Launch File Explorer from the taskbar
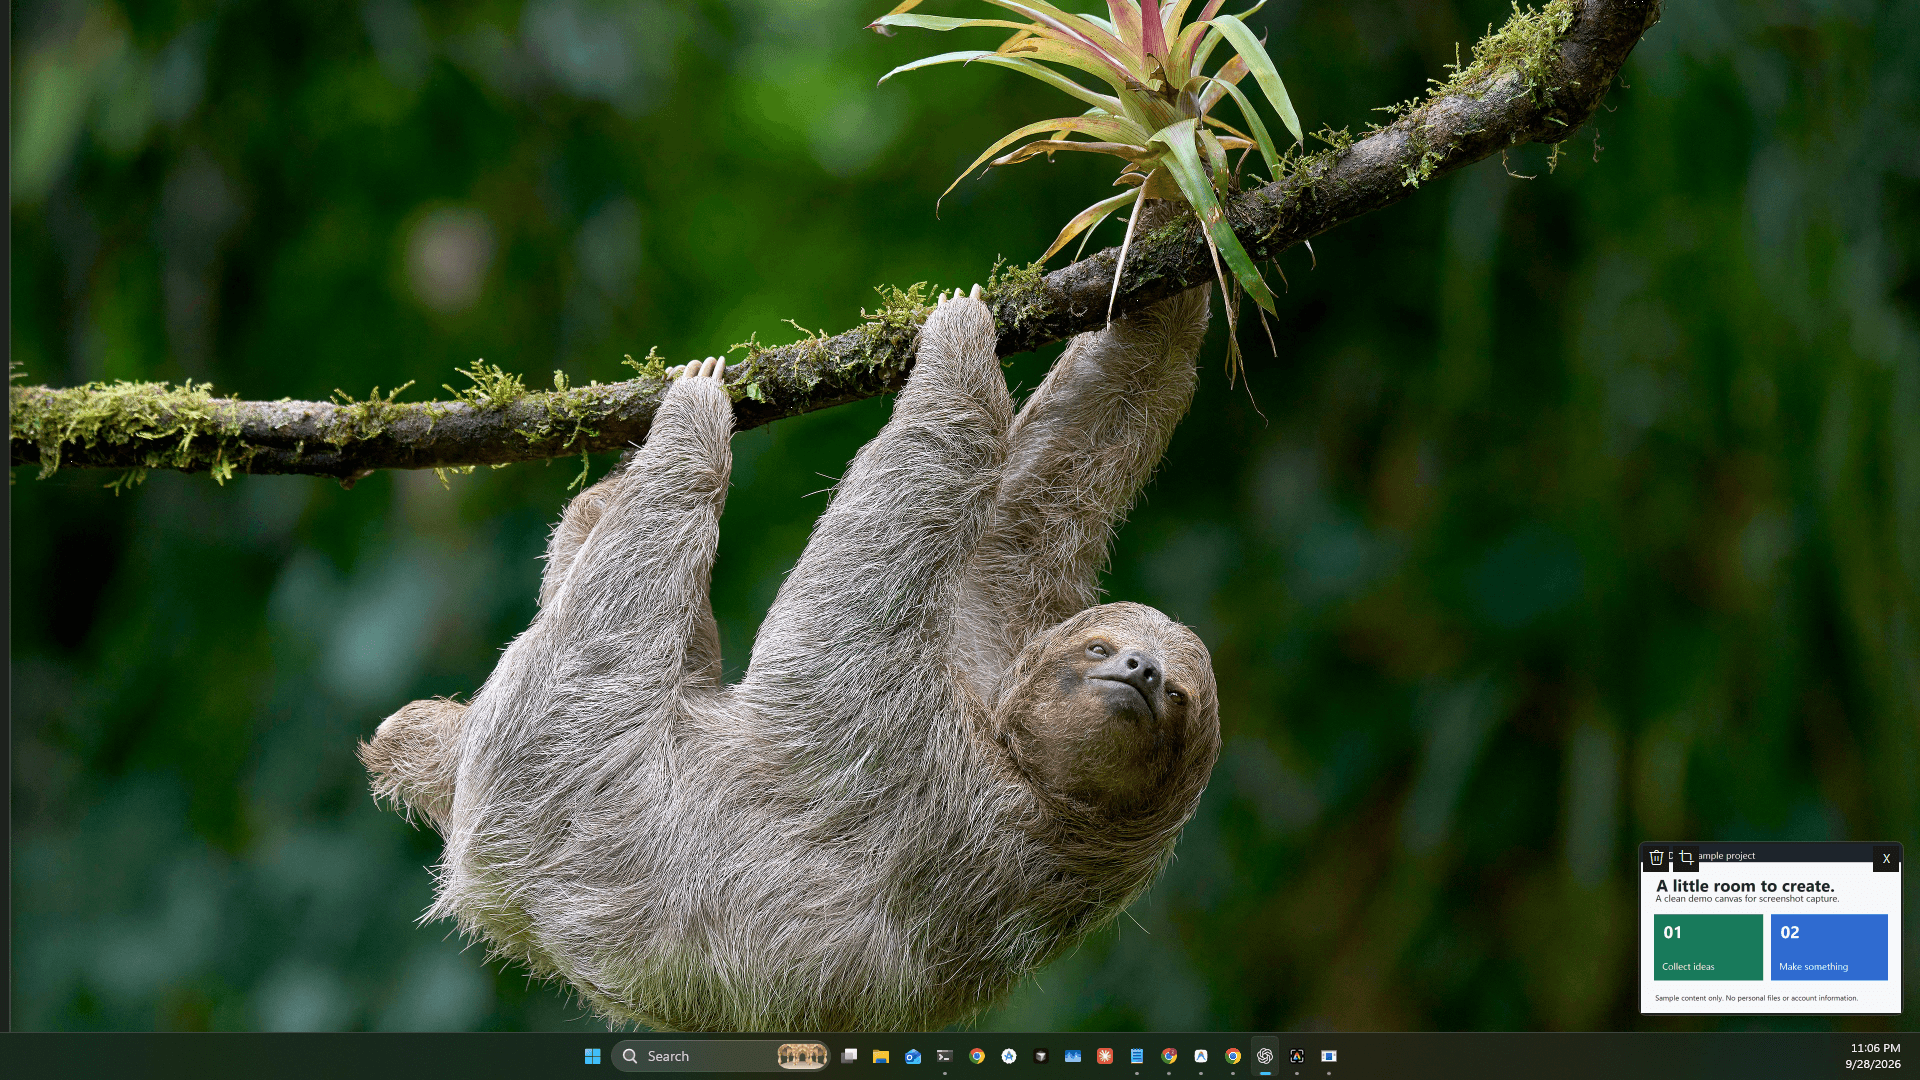 (x=881, y=1056)
